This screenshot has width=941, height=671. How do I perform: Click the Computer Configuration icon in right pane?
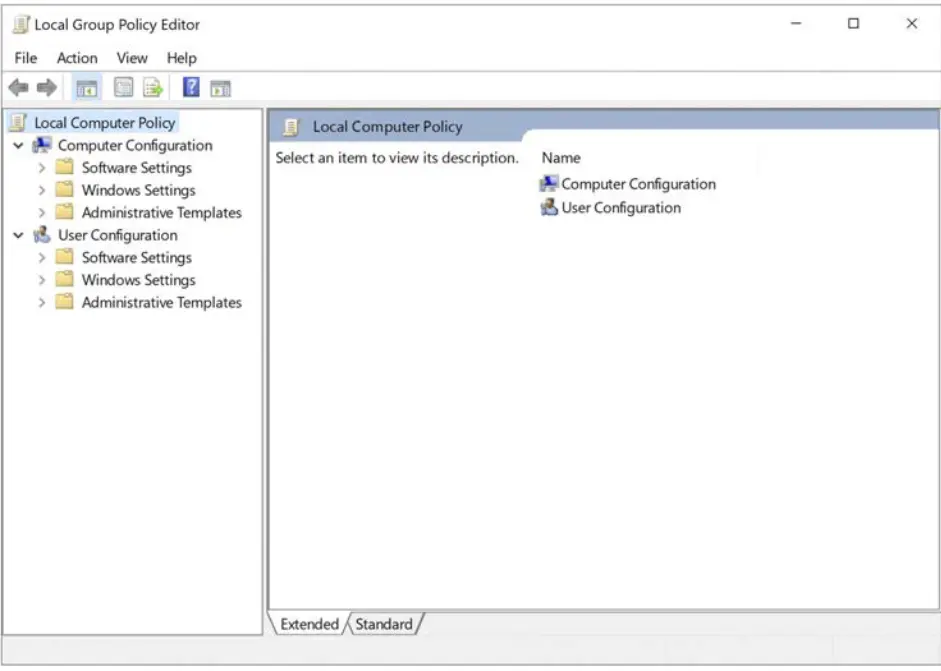[549, 184]
